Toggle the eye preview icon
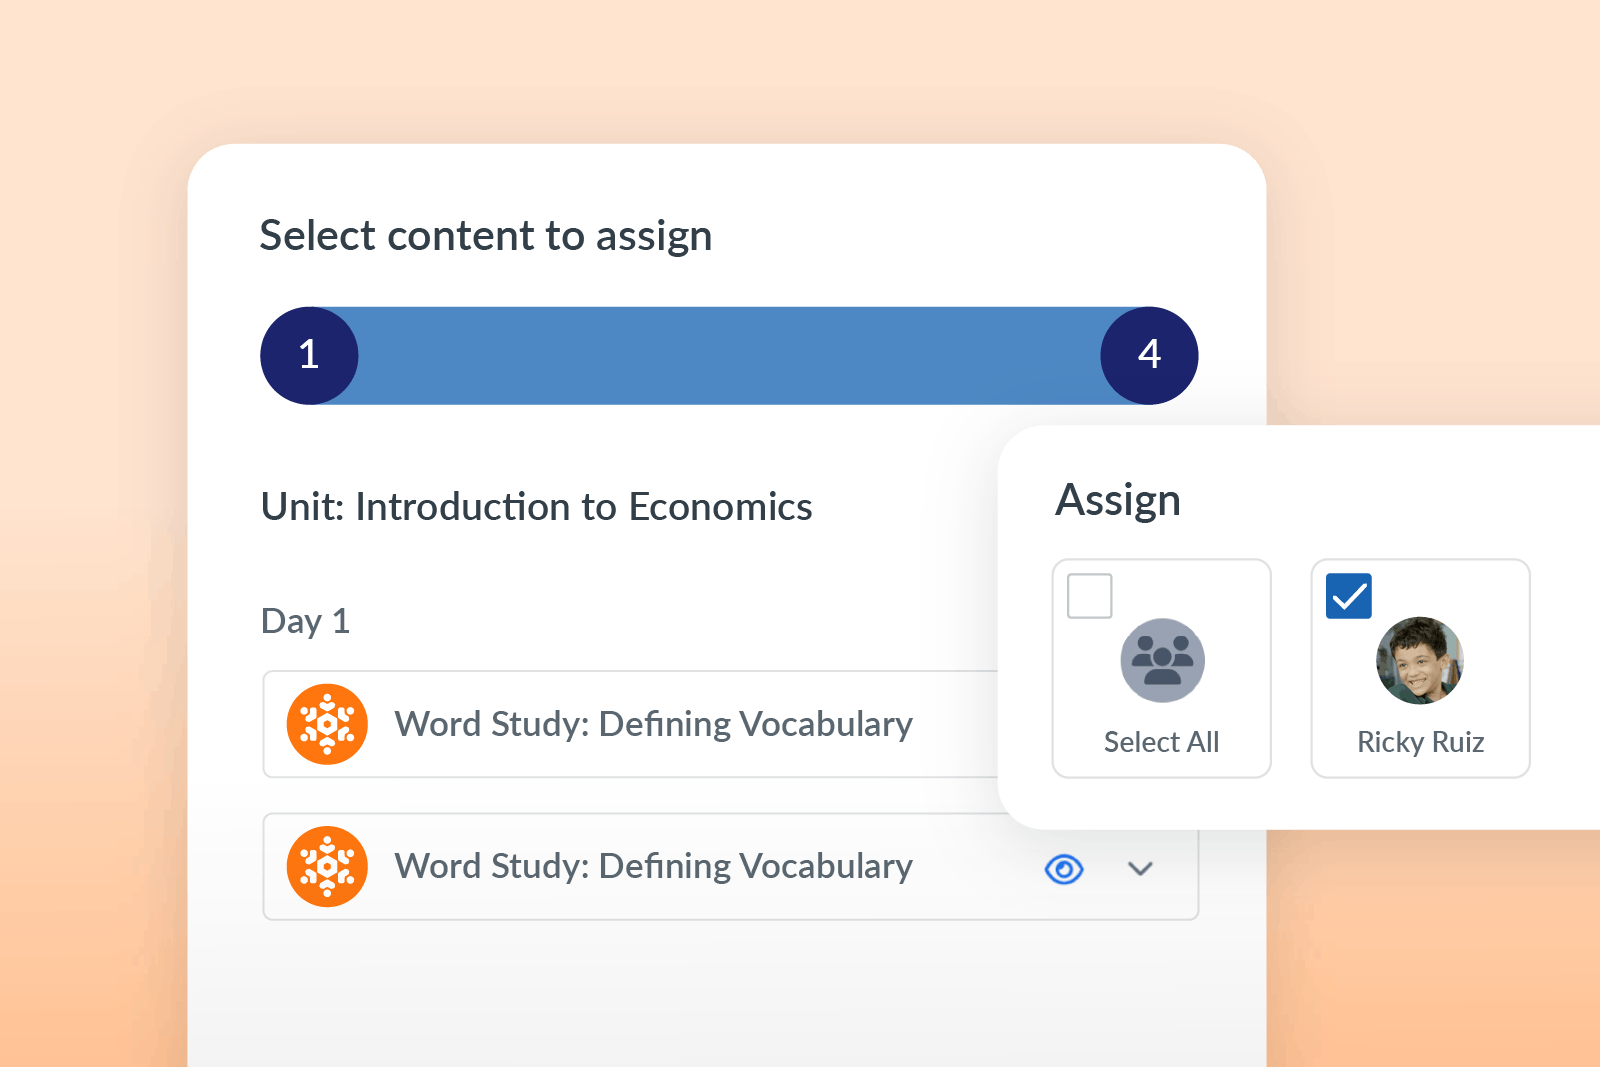Screen dimensions: 1600x1067 click(1064, 869)
